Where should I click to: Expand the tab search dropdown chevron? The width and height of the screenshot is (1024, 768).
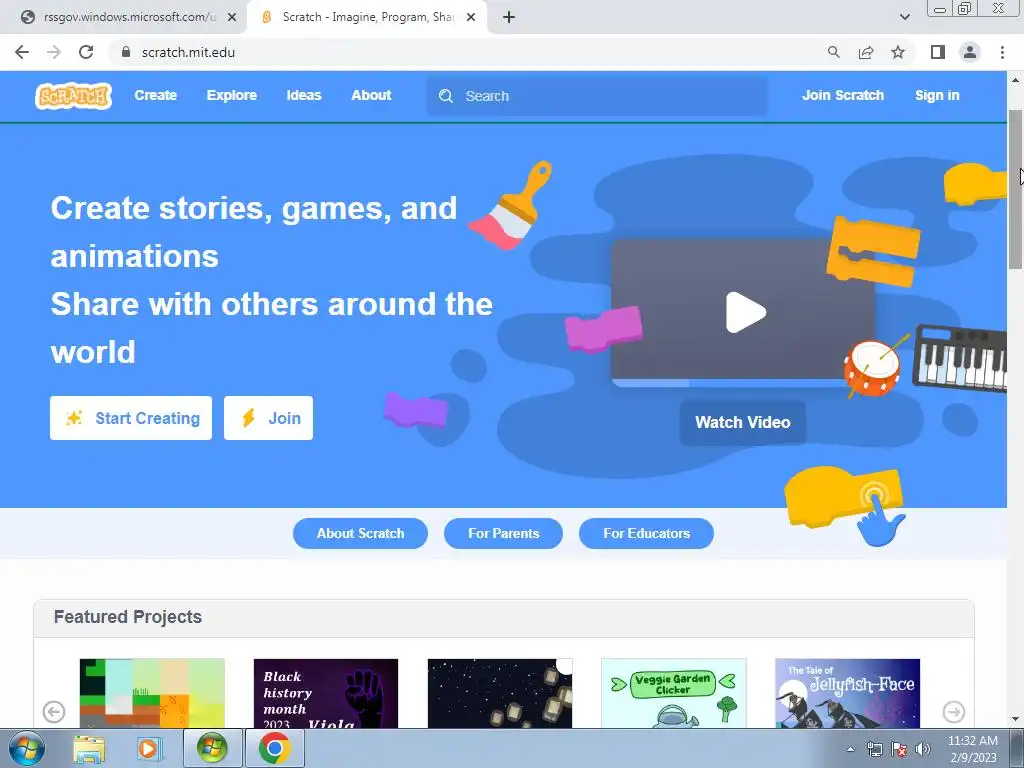tap(904, 17)
